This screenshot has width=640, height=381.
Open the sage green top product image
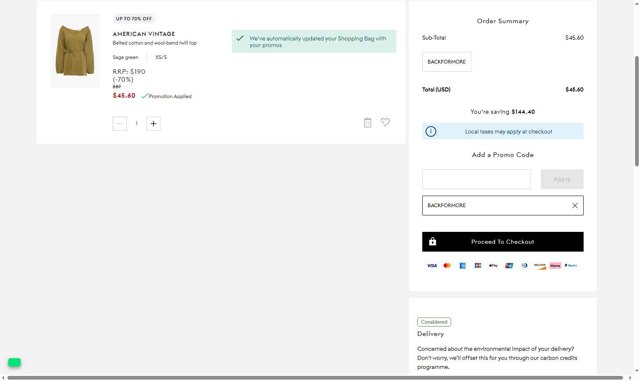tap(75, 51)
